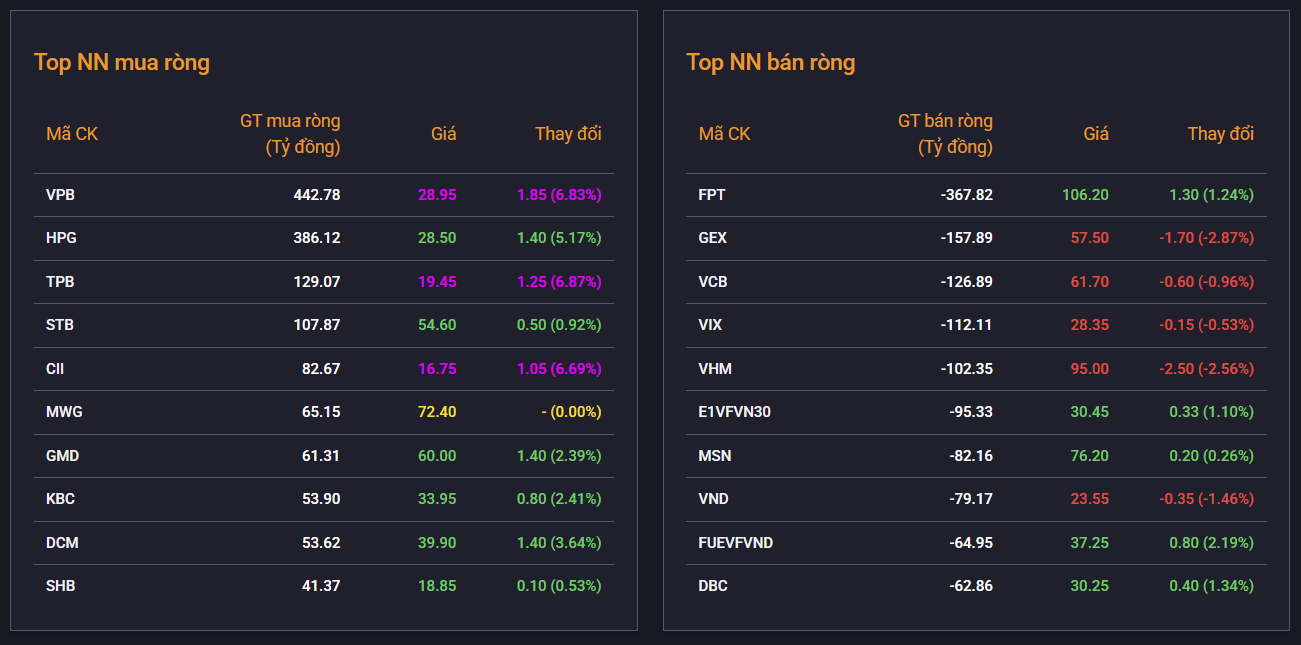This screenshot has width=1301, height=645.
Task: Open the VCB stock ticker
Action: [x=713, y=282]
